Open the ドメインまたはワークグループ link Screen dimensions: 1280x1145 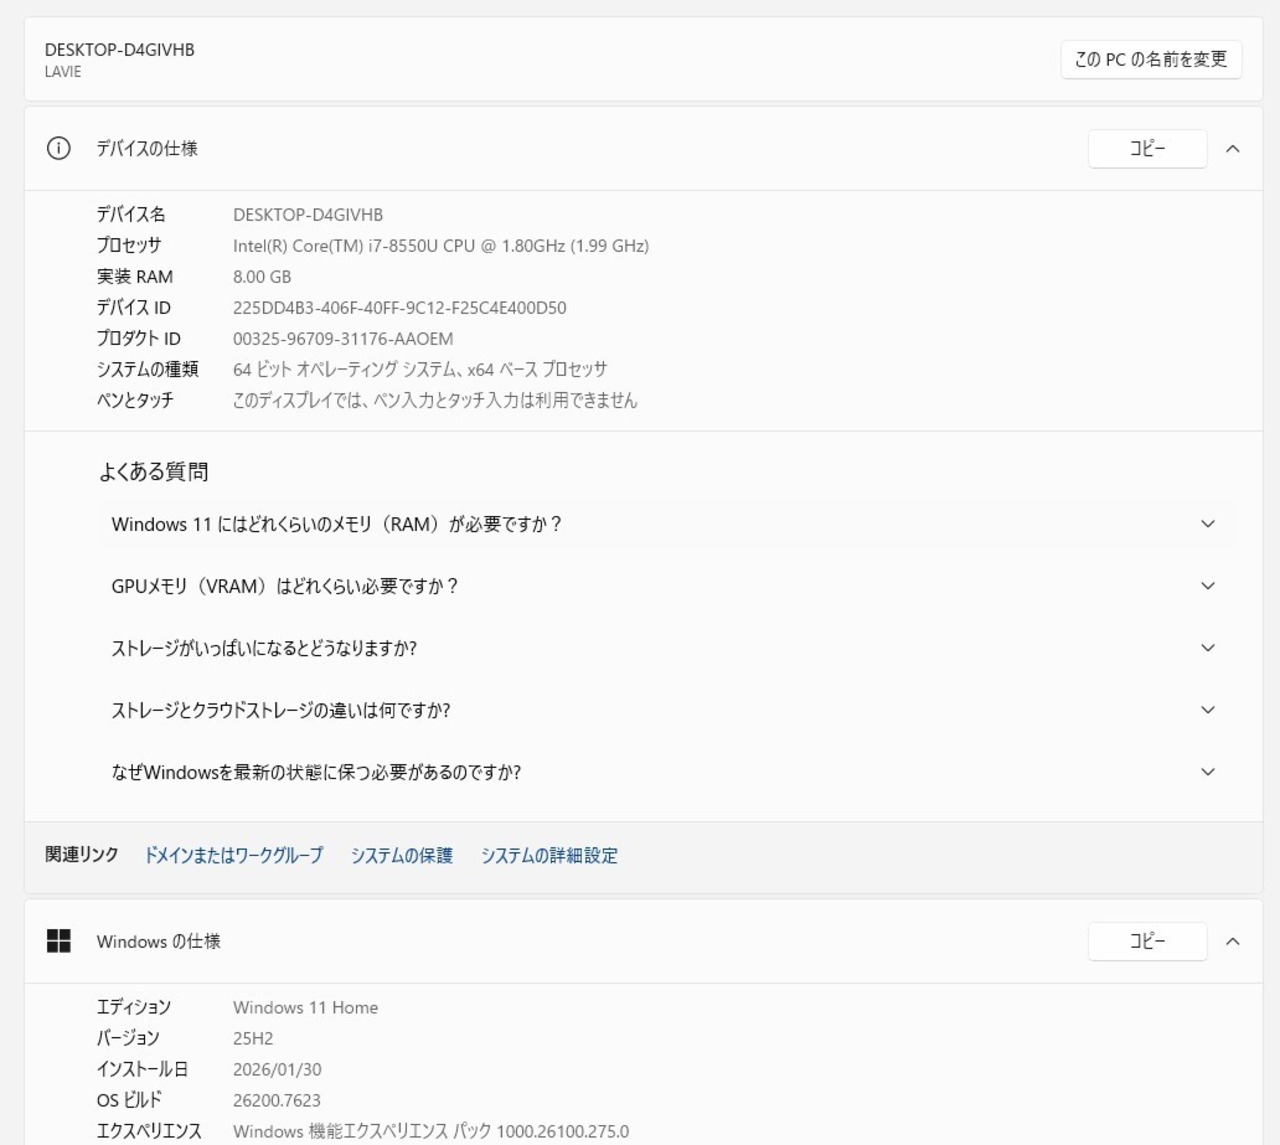point(234,855)
